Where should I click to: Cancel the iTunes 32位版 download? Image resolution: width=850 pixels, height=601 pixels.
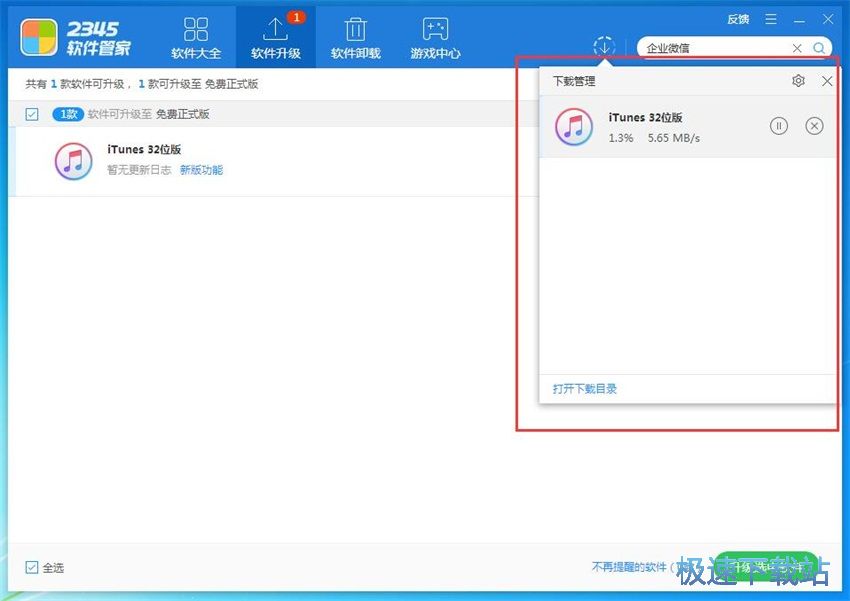(814, 126)
